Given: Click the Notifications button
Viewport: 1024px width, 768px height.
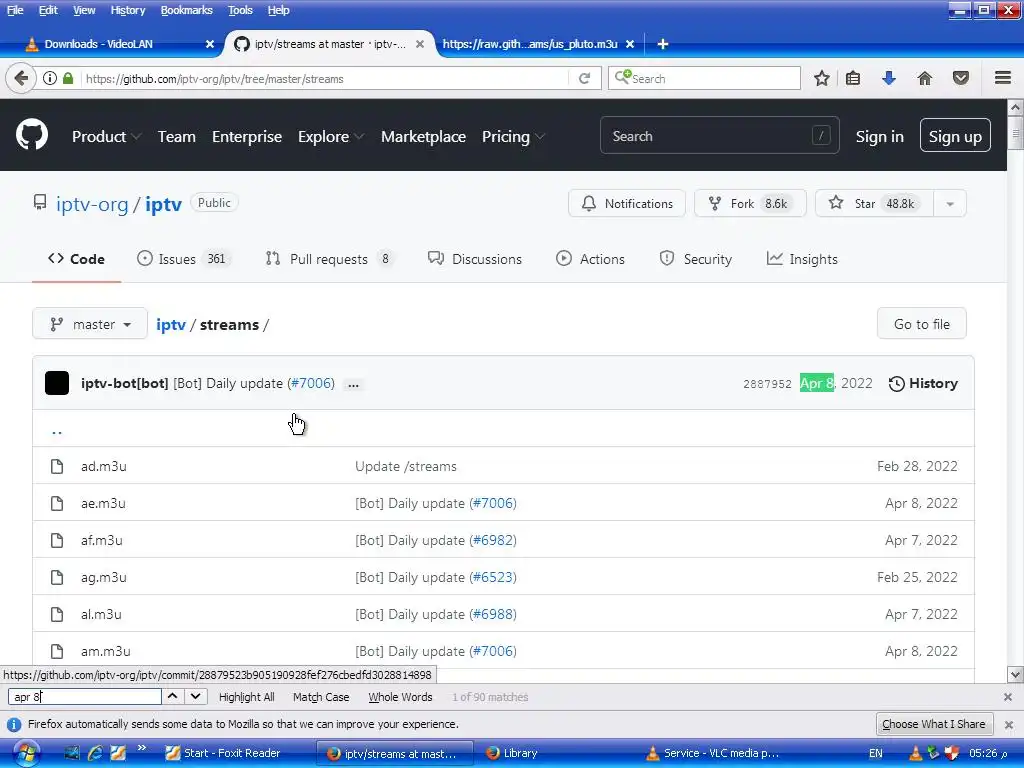Looking at the screenshot, I should click(x=626, y=204).
